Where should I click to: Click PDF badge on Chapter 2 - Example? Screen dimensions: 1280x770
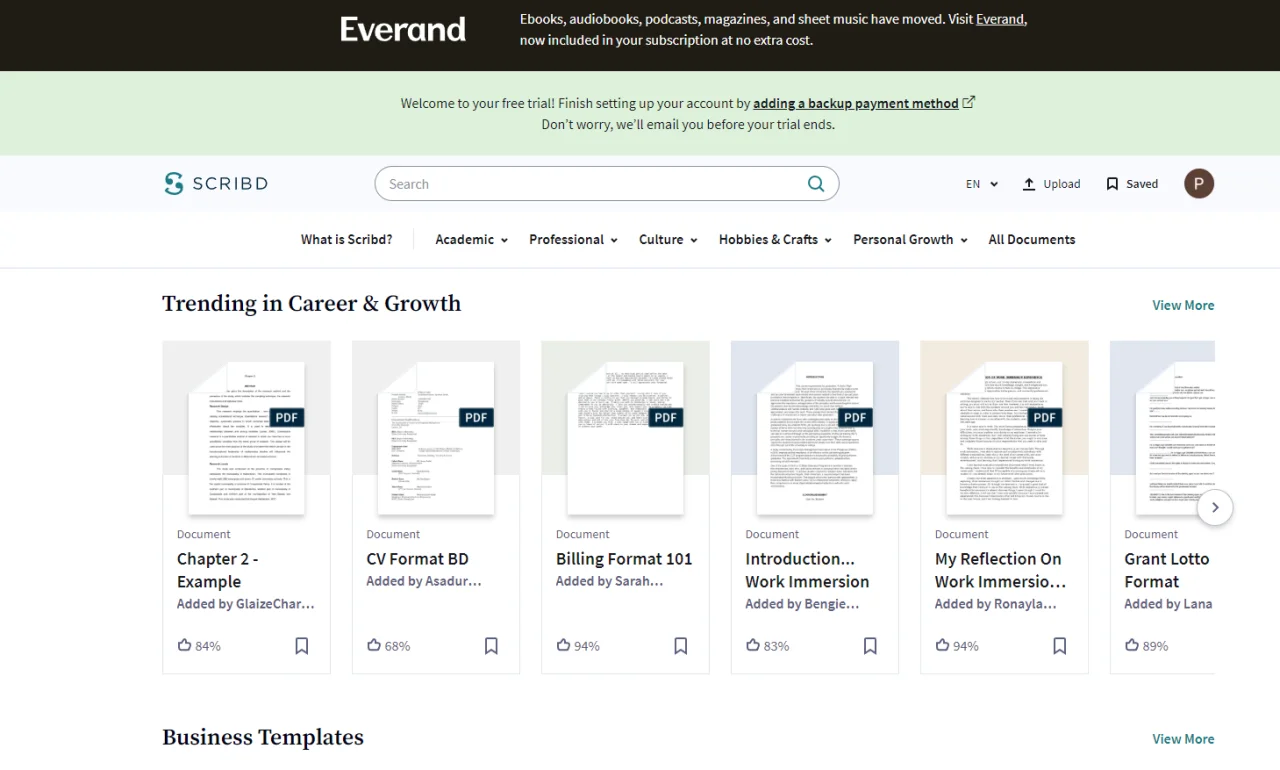click(x=287, y=417)
